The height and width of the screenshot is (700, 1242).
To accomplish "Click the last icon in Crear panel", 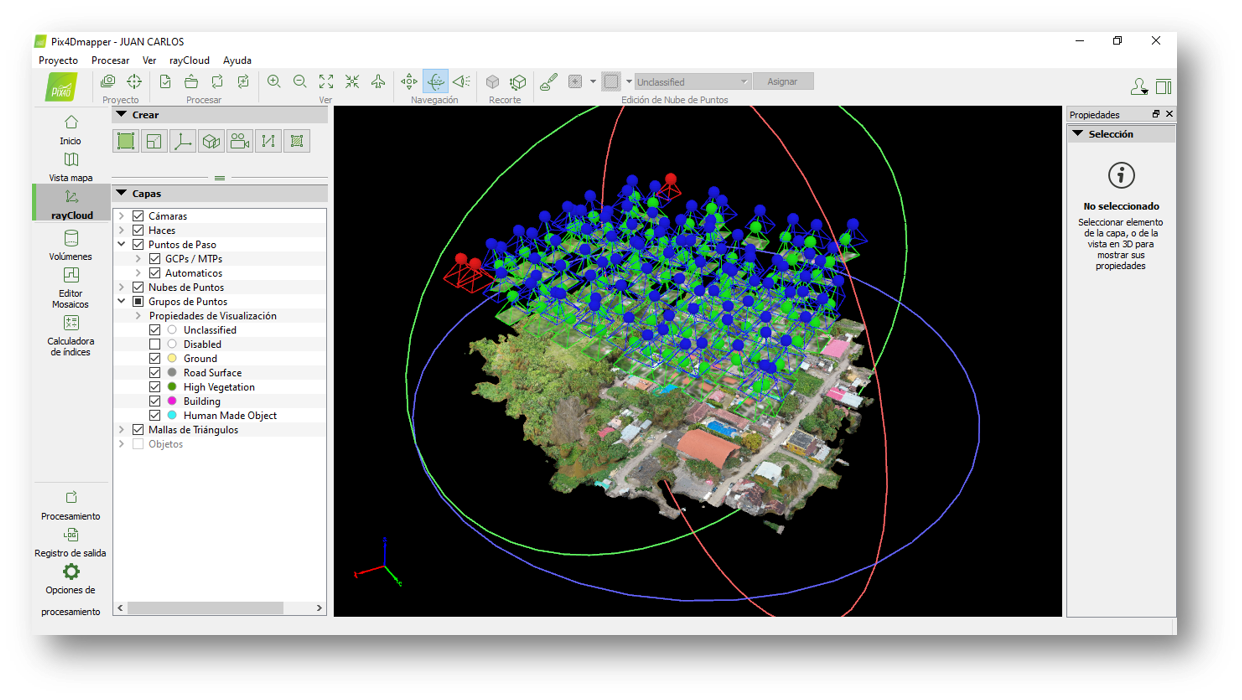I will click(x=297, y=141).
